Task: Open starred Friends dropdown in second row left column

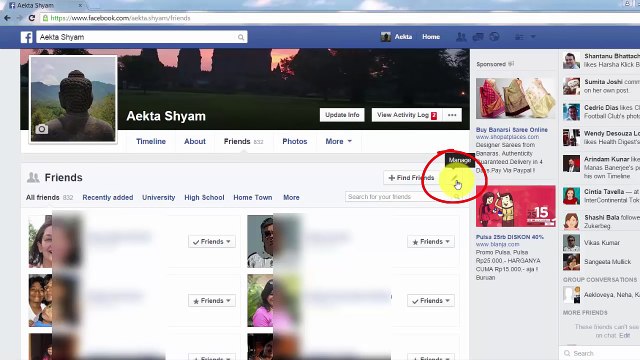Action: click(212, 301)
